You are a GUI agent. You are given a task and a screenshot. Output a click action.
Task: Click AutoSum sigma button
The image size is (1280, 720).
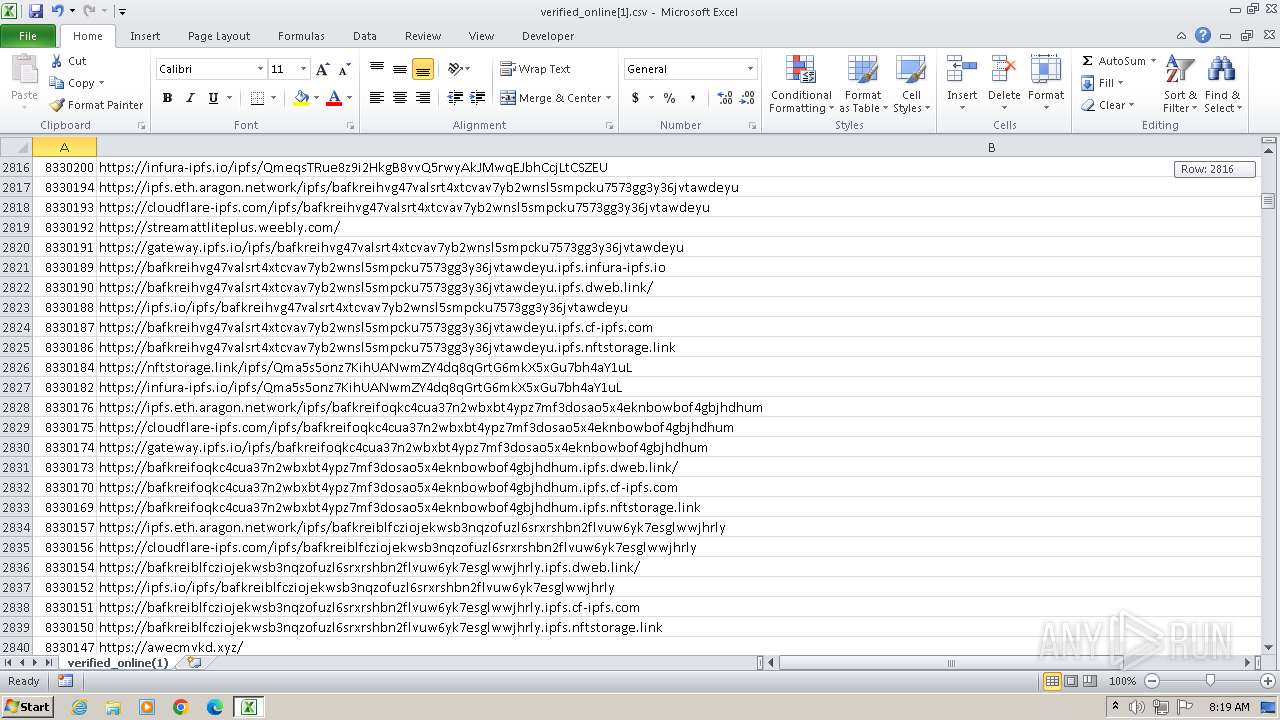click(x=1113, y=61)
